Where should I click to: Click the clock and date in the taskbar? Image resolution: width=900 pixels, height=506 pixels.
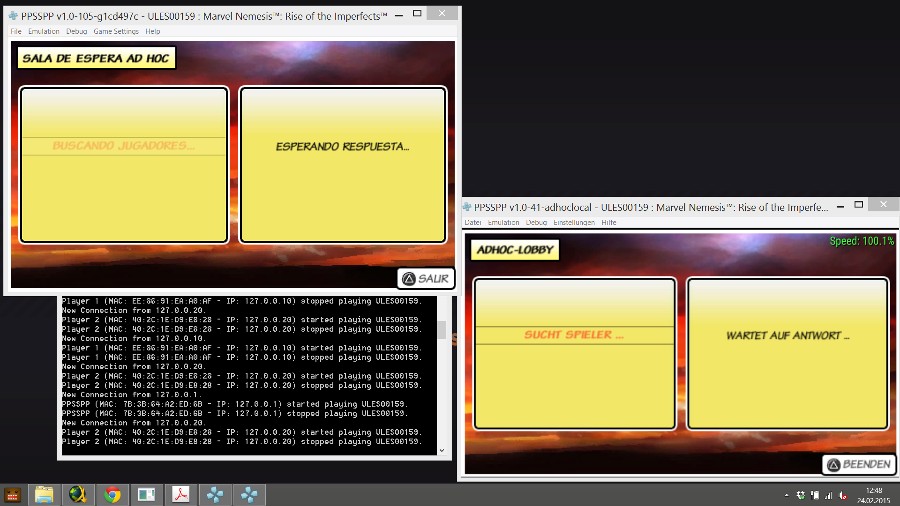click(873, 494)
